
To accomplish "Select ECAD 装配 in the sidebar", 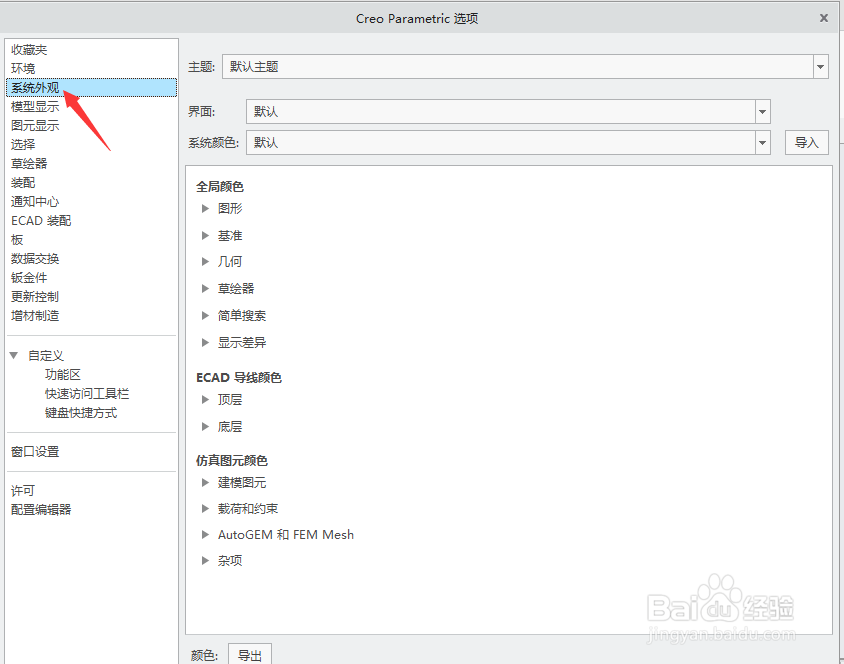I will (41, 221).
